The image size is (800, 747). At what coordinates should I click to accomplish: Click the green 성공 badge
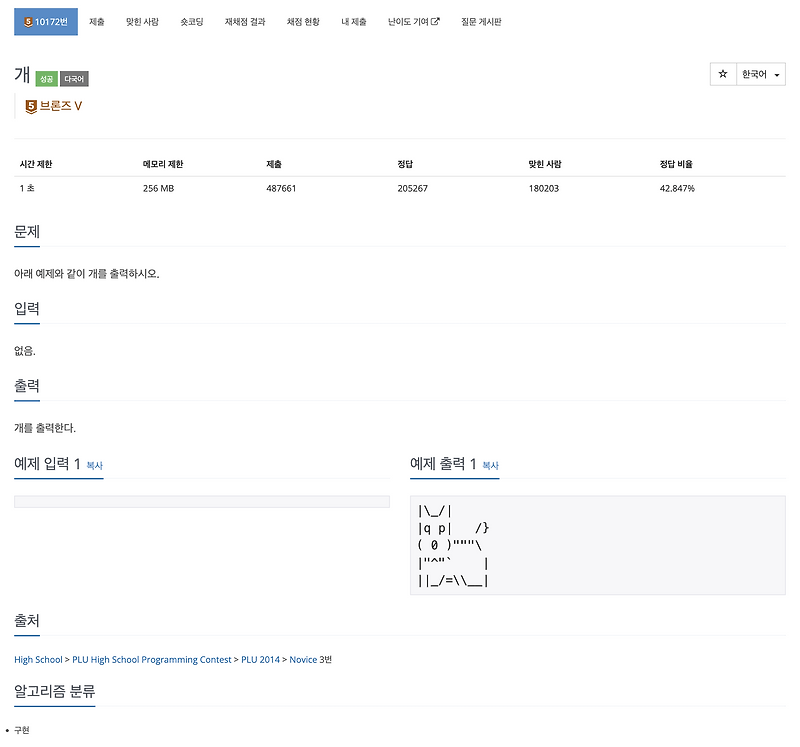point(46,79)
